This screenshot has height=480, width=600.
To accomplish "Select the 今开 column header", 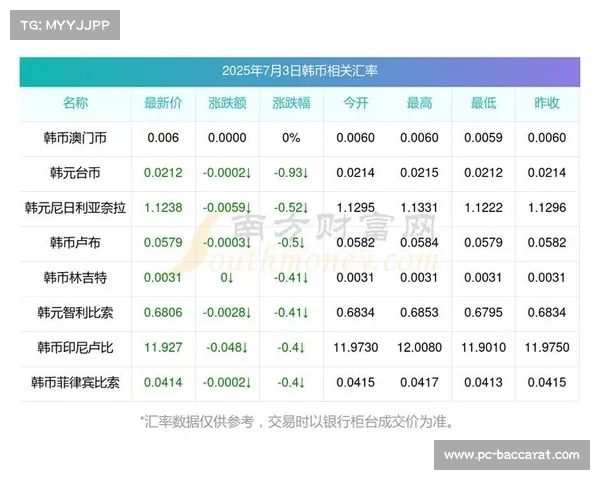I will (355, 103).
